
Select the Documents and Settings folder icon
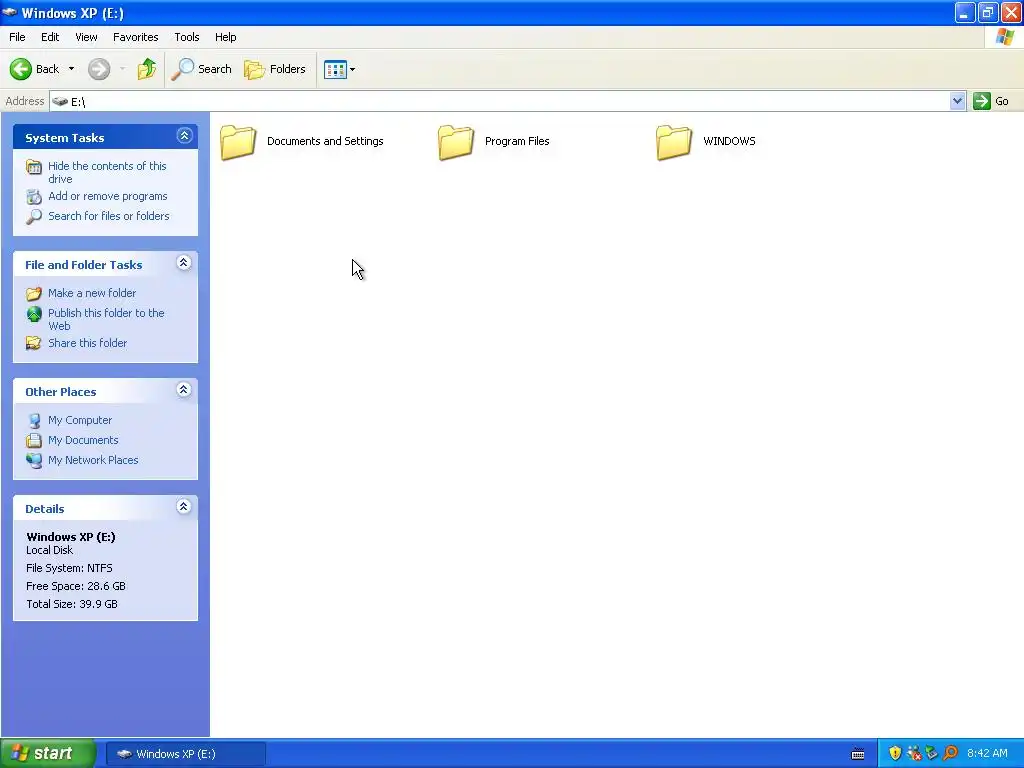(x=238, y=142)
